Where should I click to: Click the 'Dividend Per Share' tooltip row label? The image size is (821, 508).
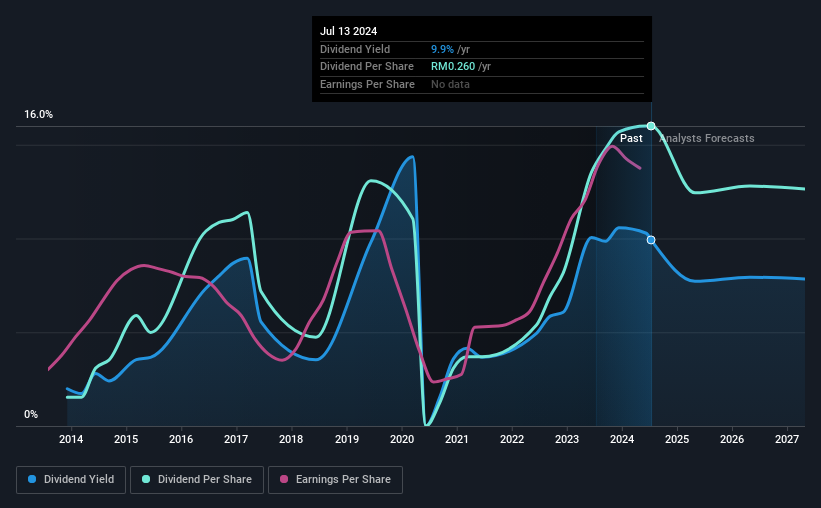pyautogui.click(x=367, y=67)
